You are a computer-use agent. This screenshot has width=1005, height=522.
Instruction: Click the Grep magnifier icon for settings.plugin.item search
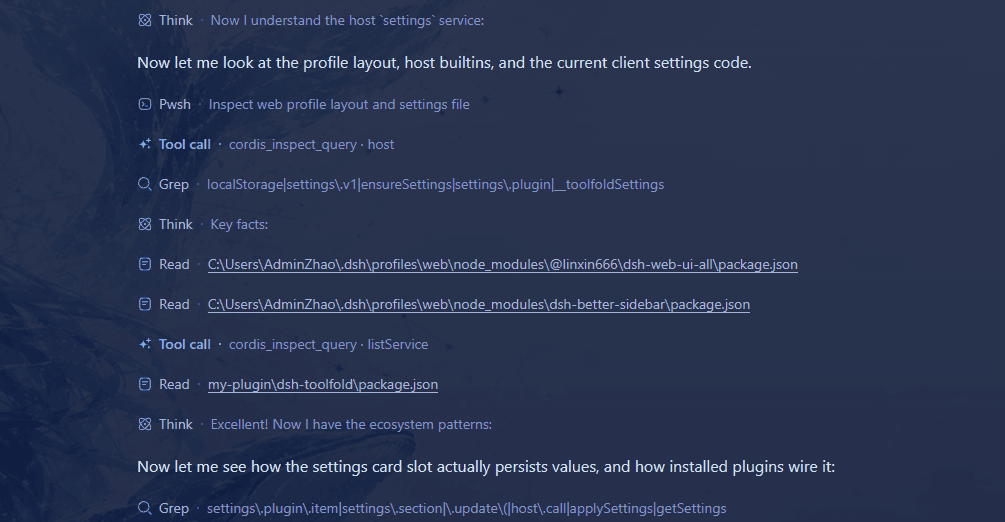[145, 509]
